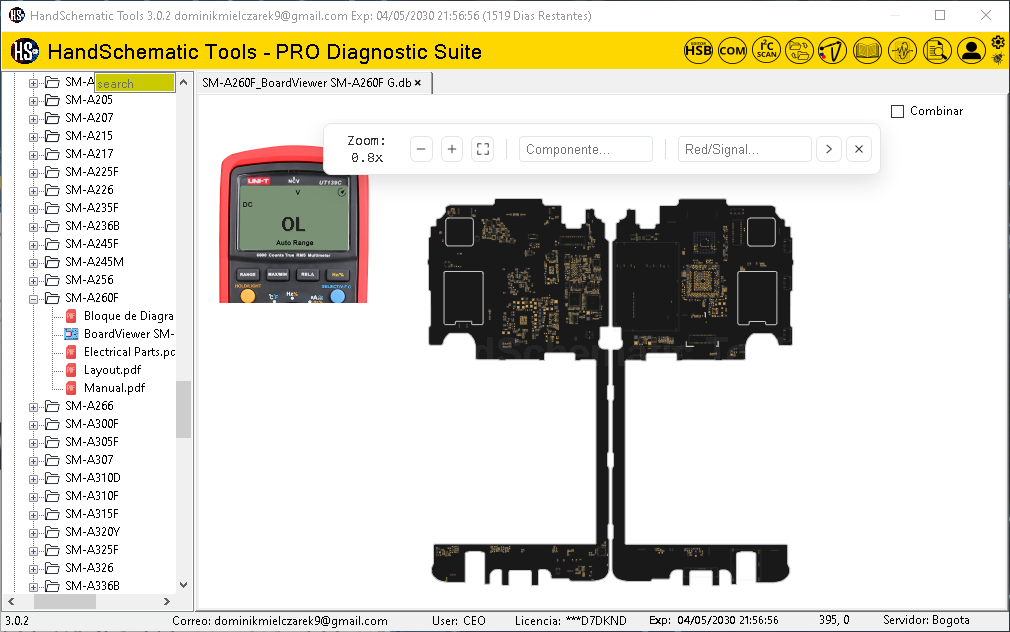Open Electrical Parts PDF file

[129, 352]
